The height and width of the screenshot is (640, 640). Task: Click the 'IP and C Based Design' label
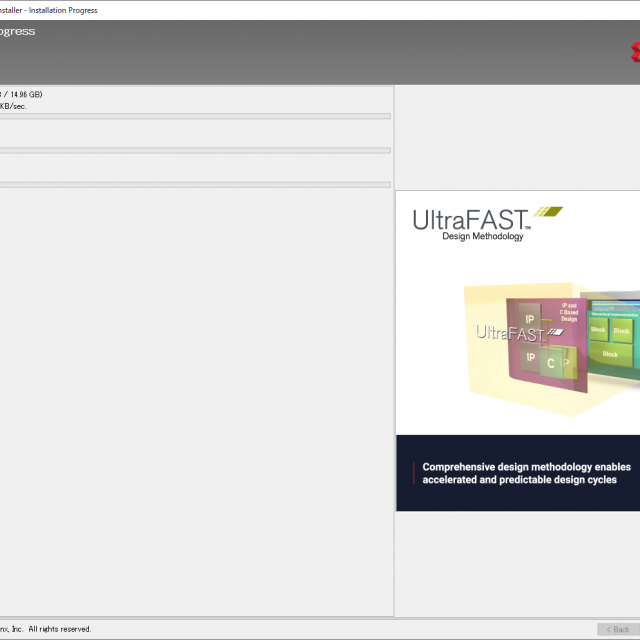coord(569,310)
